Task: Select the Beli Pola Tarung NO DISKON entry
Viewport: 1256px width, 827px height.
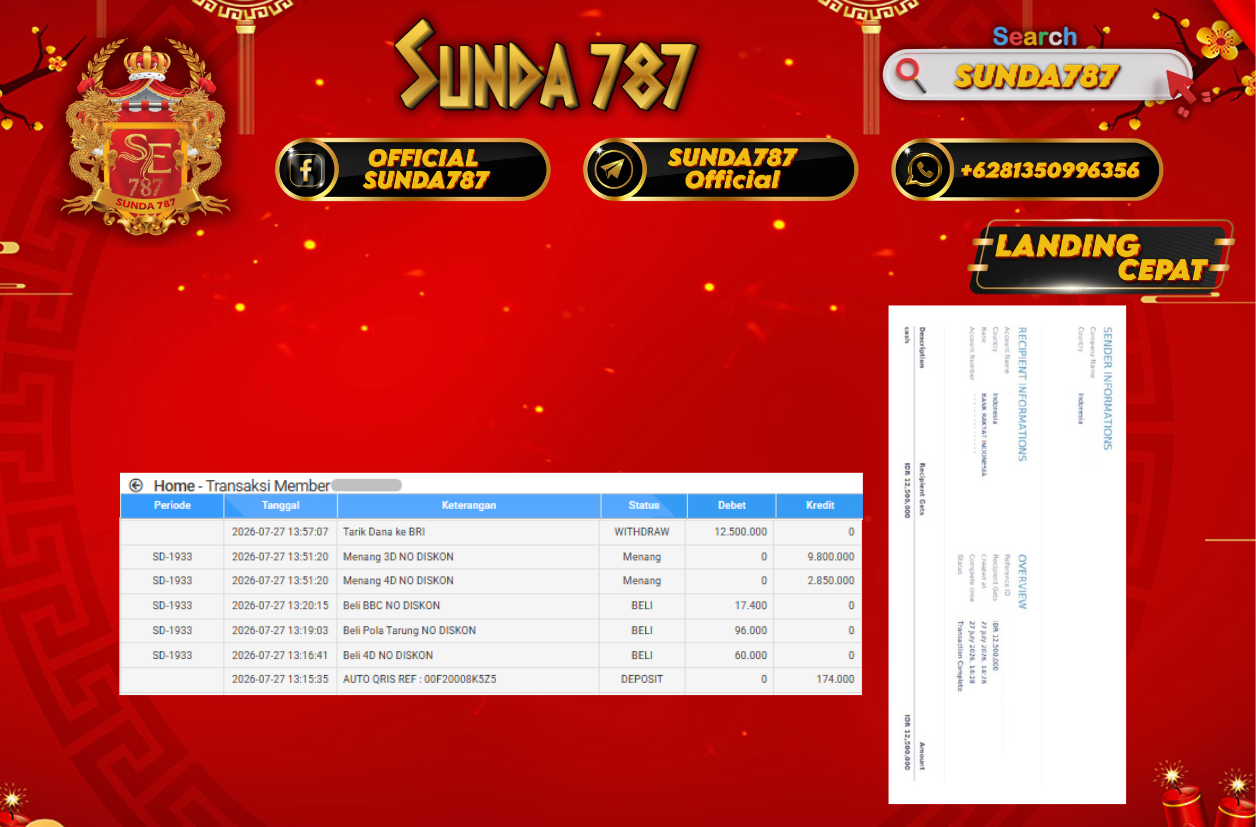Action: point(409,630)
